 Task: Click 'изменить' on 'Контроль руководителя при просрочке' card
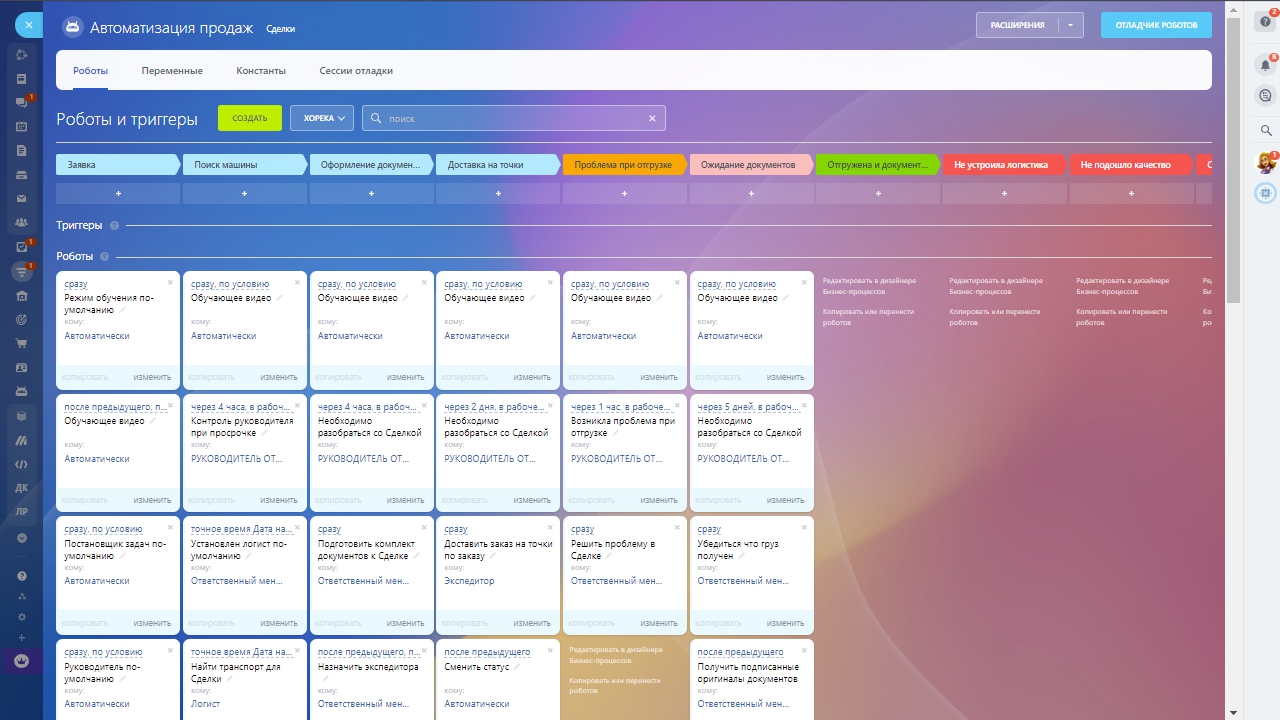tap(279, 500)
